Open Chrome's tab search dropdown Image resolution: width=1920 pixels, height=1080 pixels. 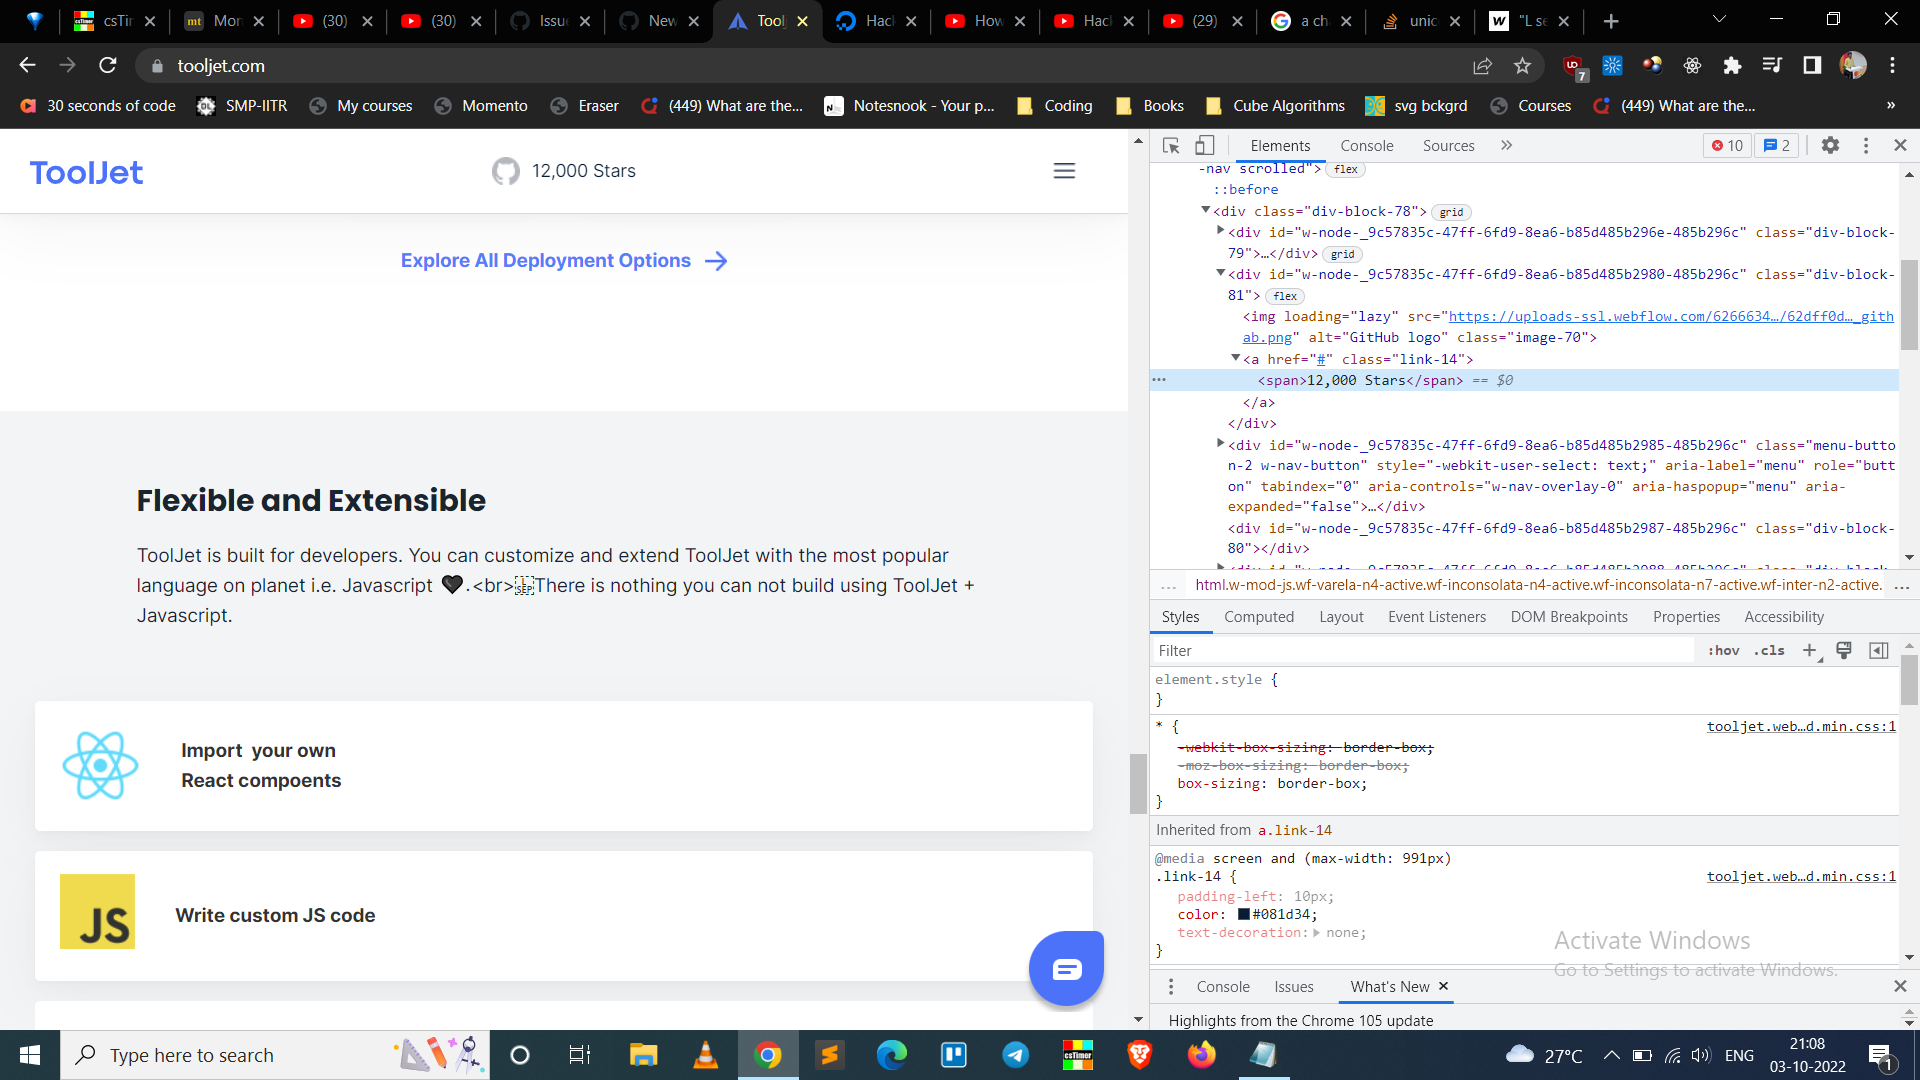pos(1719,19)
